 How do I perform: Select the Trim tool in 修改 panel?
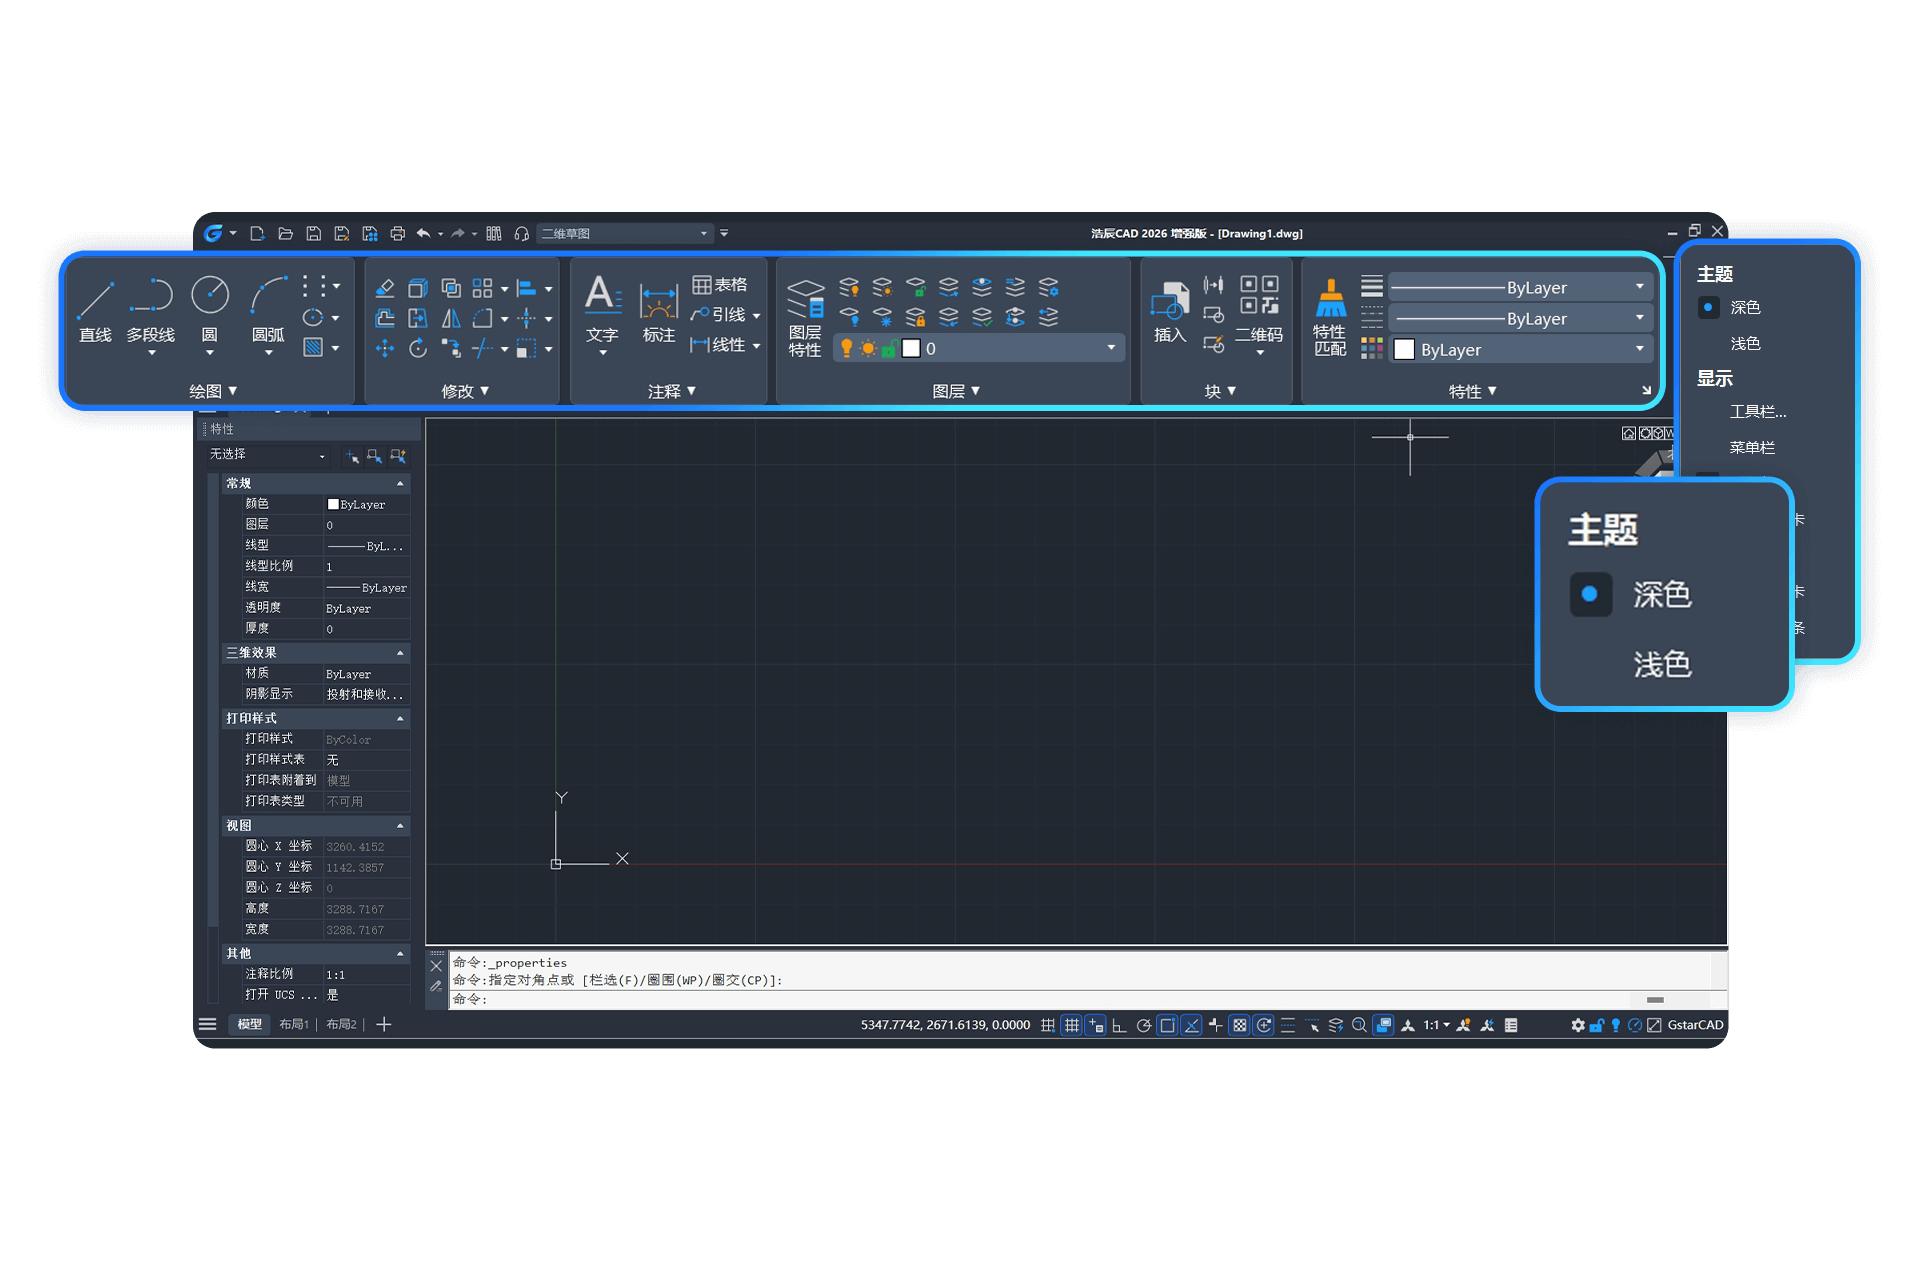point(483,348)
